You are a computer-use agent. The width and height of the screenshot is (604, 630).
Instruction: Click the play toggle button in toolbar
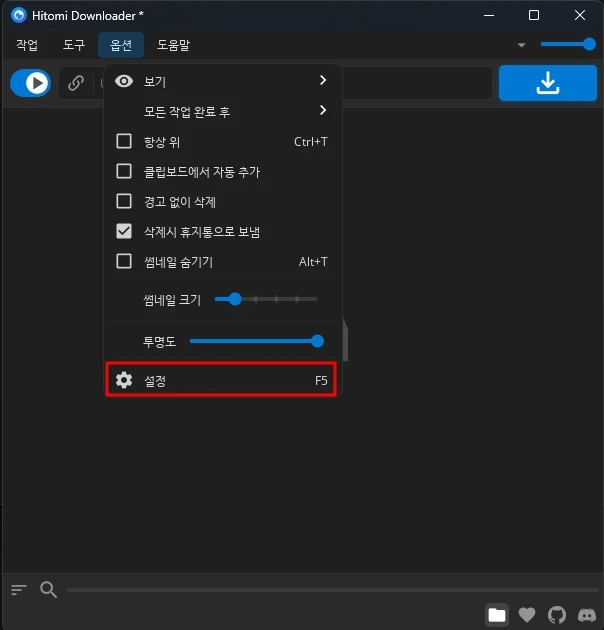pos(31,83)
